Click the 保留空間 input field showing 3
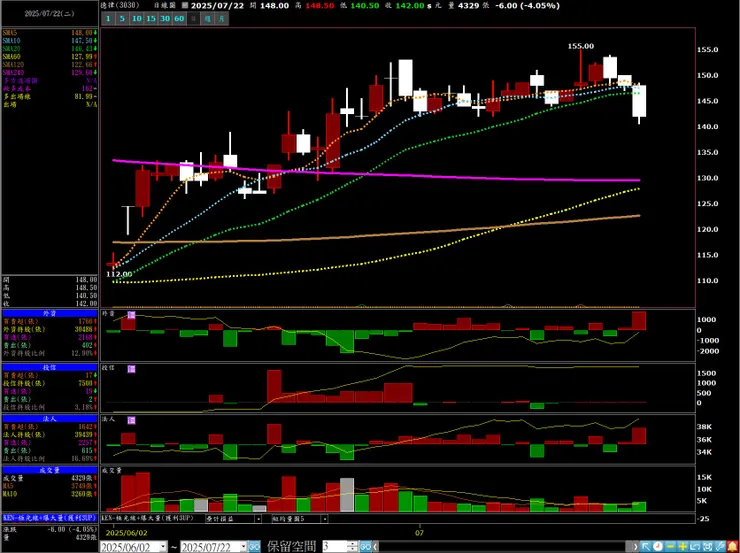Image resolution: width=740 pixels, height=553 pixels. 335,547
